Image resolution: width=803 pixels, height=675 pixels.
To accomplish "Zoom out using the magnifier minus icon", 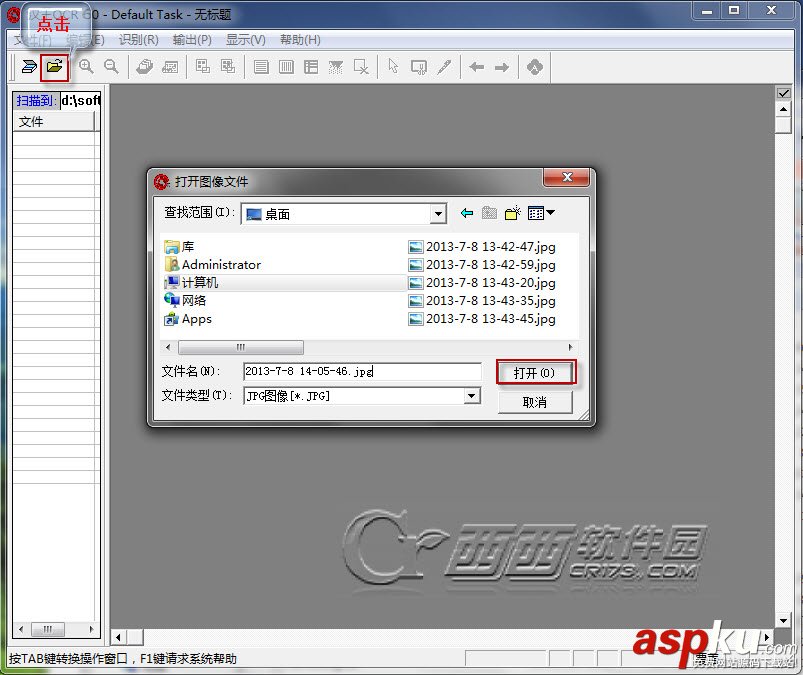I will tap(110, 66).
